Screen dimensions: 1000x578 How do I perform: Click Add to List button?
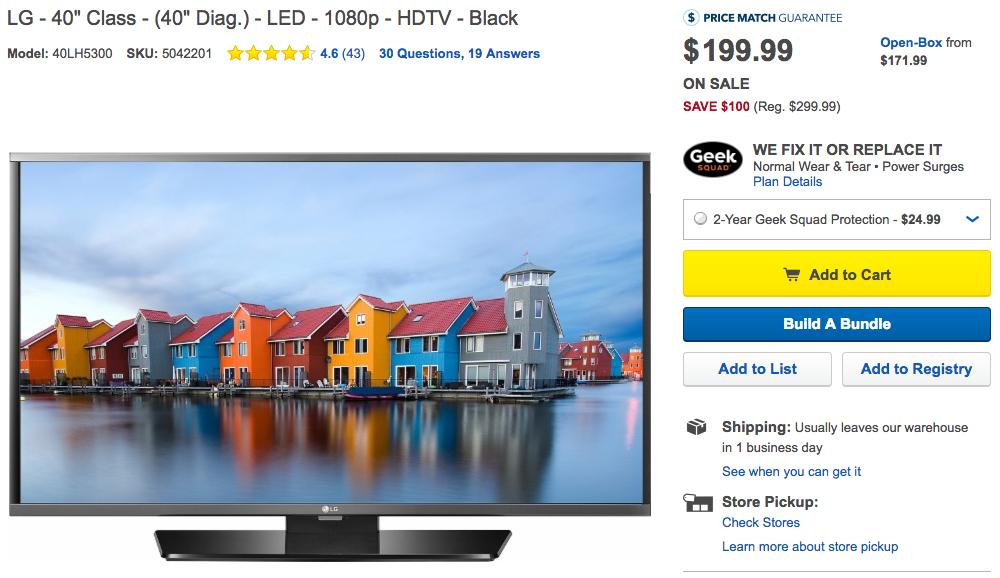757,369
